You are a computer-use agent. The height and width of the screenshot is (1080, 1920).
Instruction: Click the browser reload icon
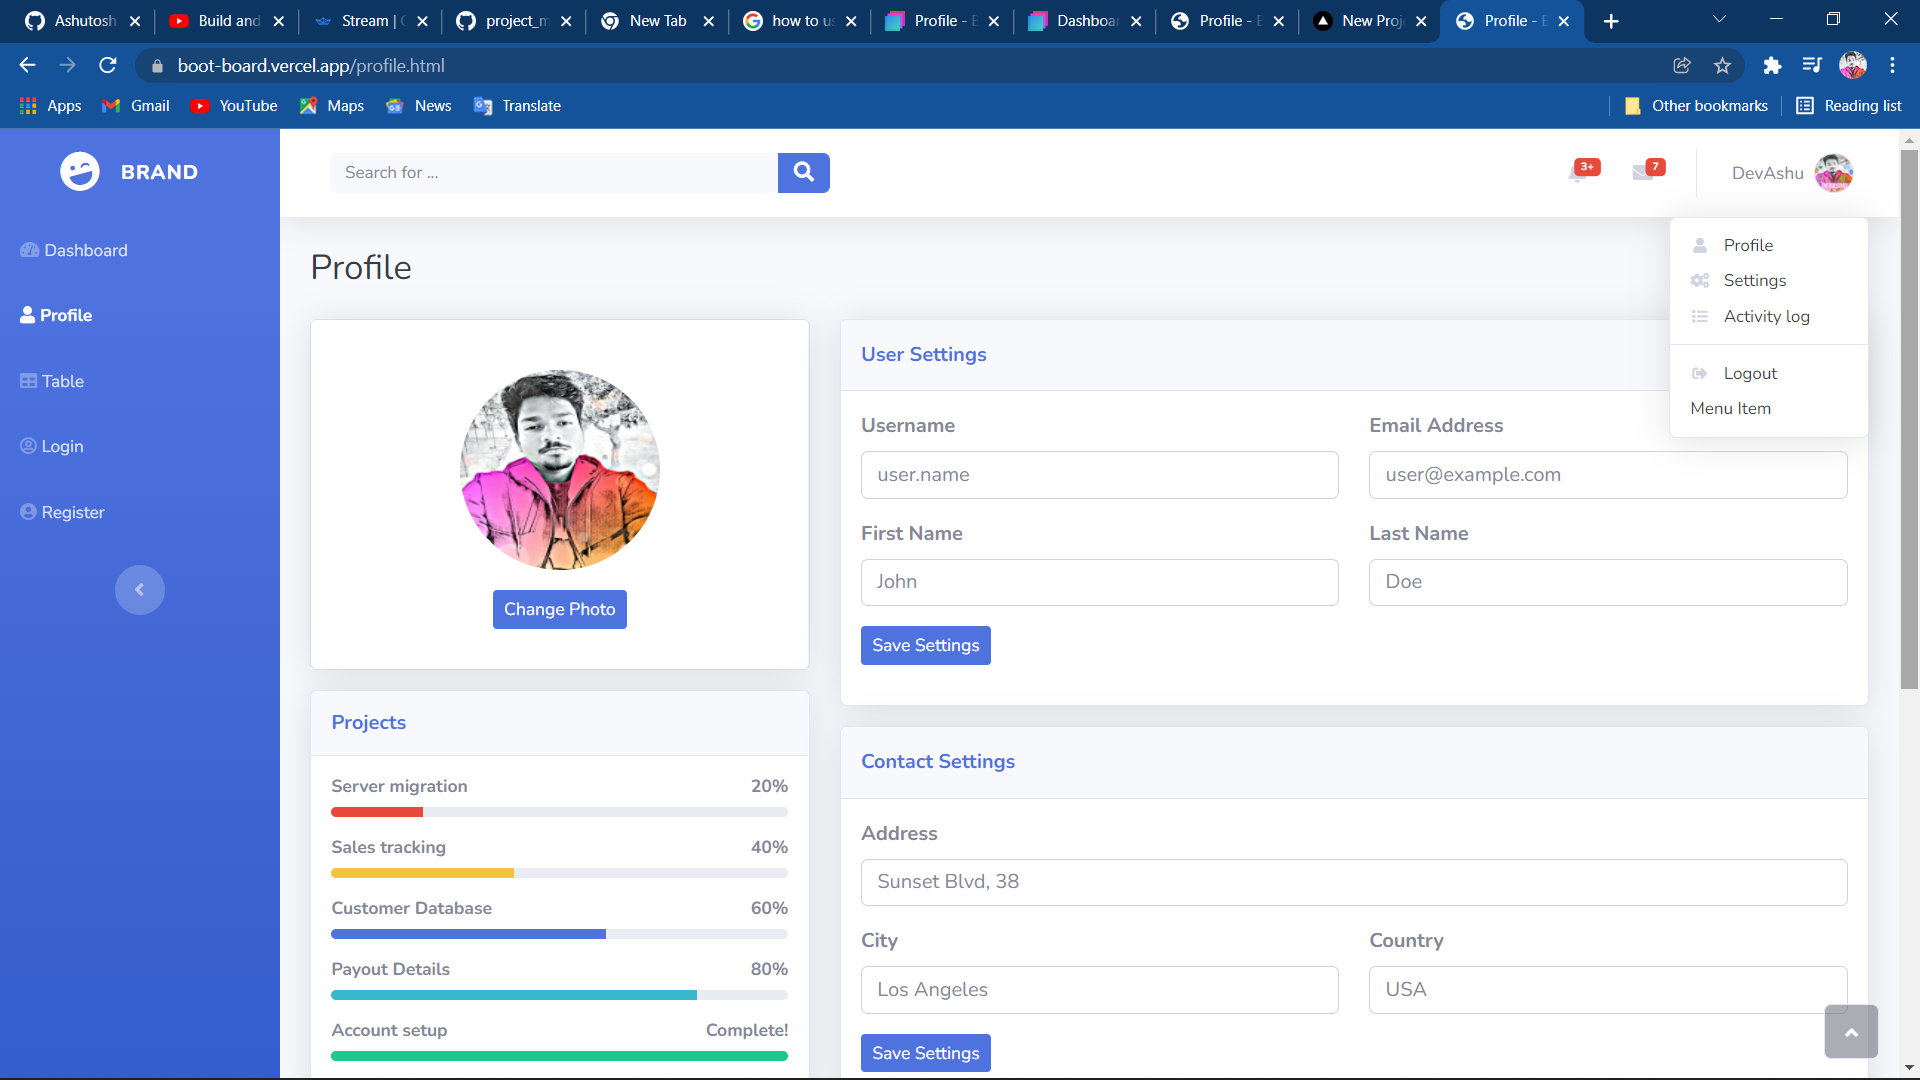(x=108, y=66)
